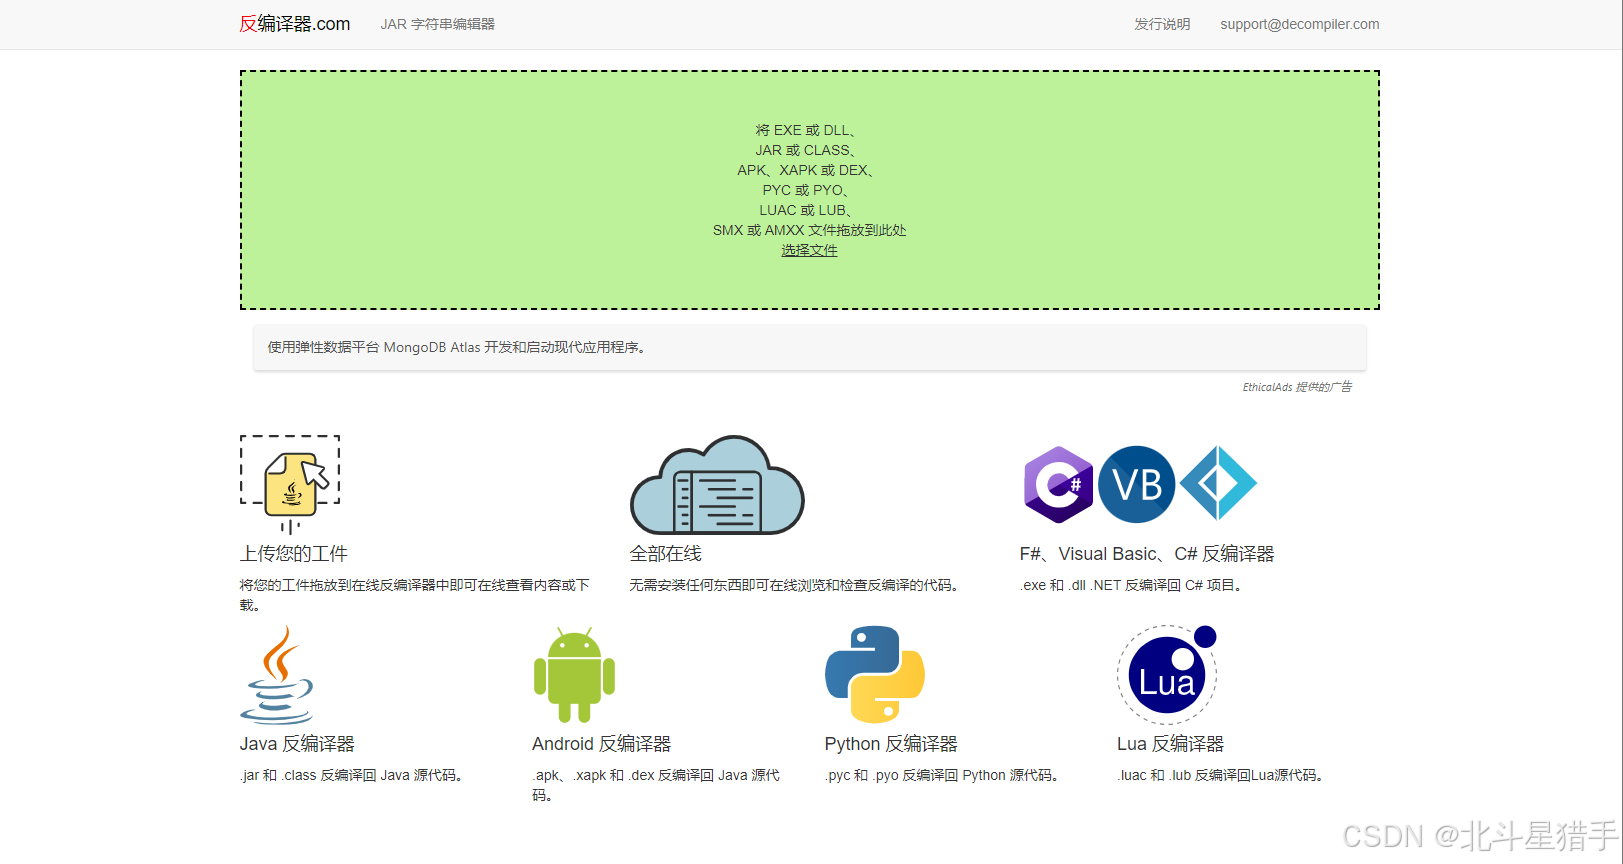Click the EthicalAds 提供的广告 label

pos(1297,387)
